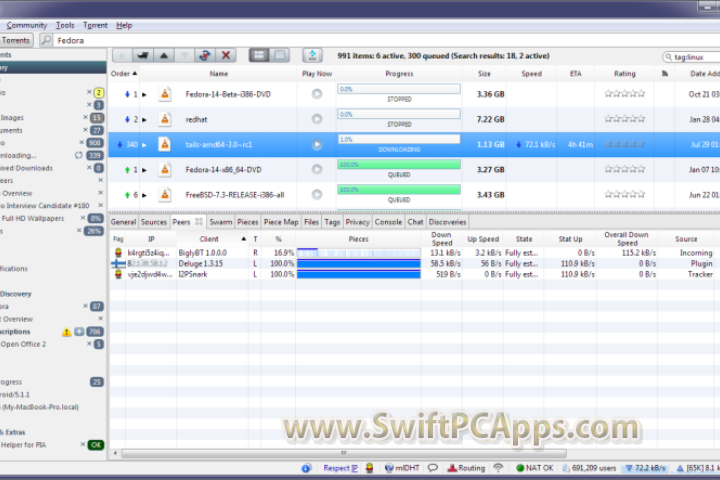Viewport: 720px width, 480px height.
Task: Switch to the Discoveries tab
Action: pos(447,222)
